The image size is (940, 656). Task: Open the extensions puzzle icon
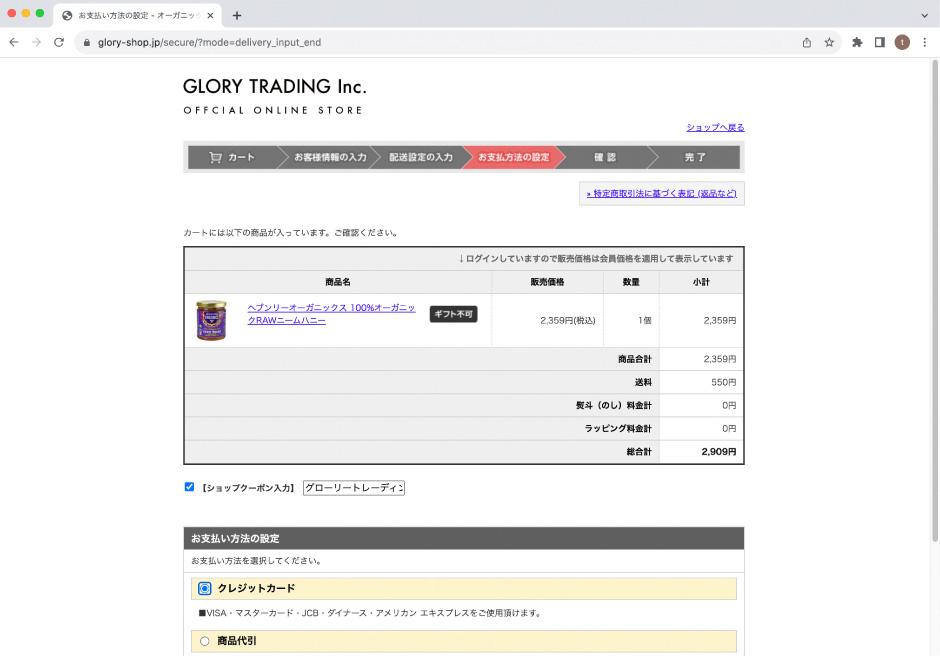coord(857,42)
